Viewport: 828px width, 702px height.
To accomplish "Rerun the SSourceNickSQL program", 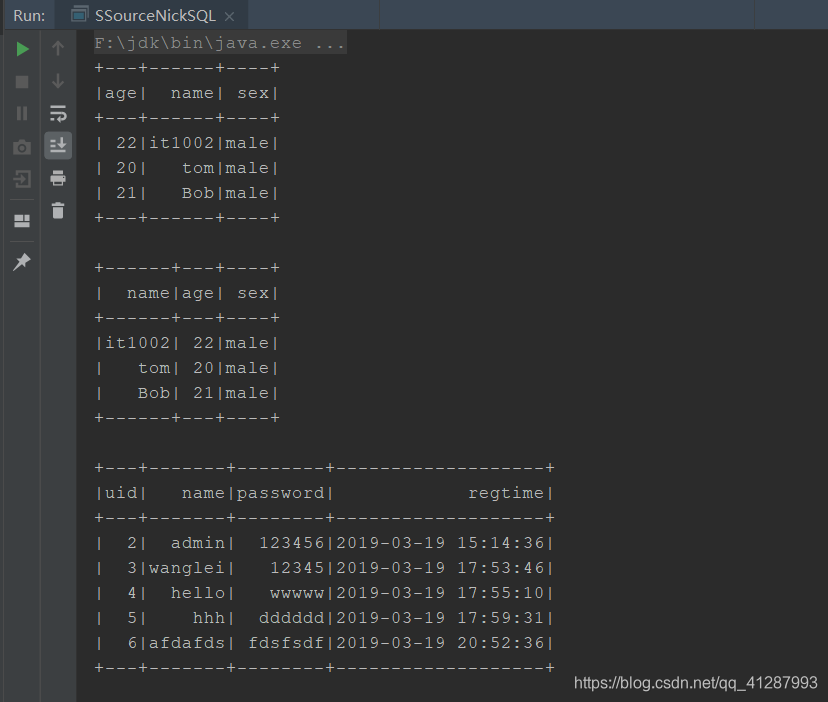I will [22, 48].
